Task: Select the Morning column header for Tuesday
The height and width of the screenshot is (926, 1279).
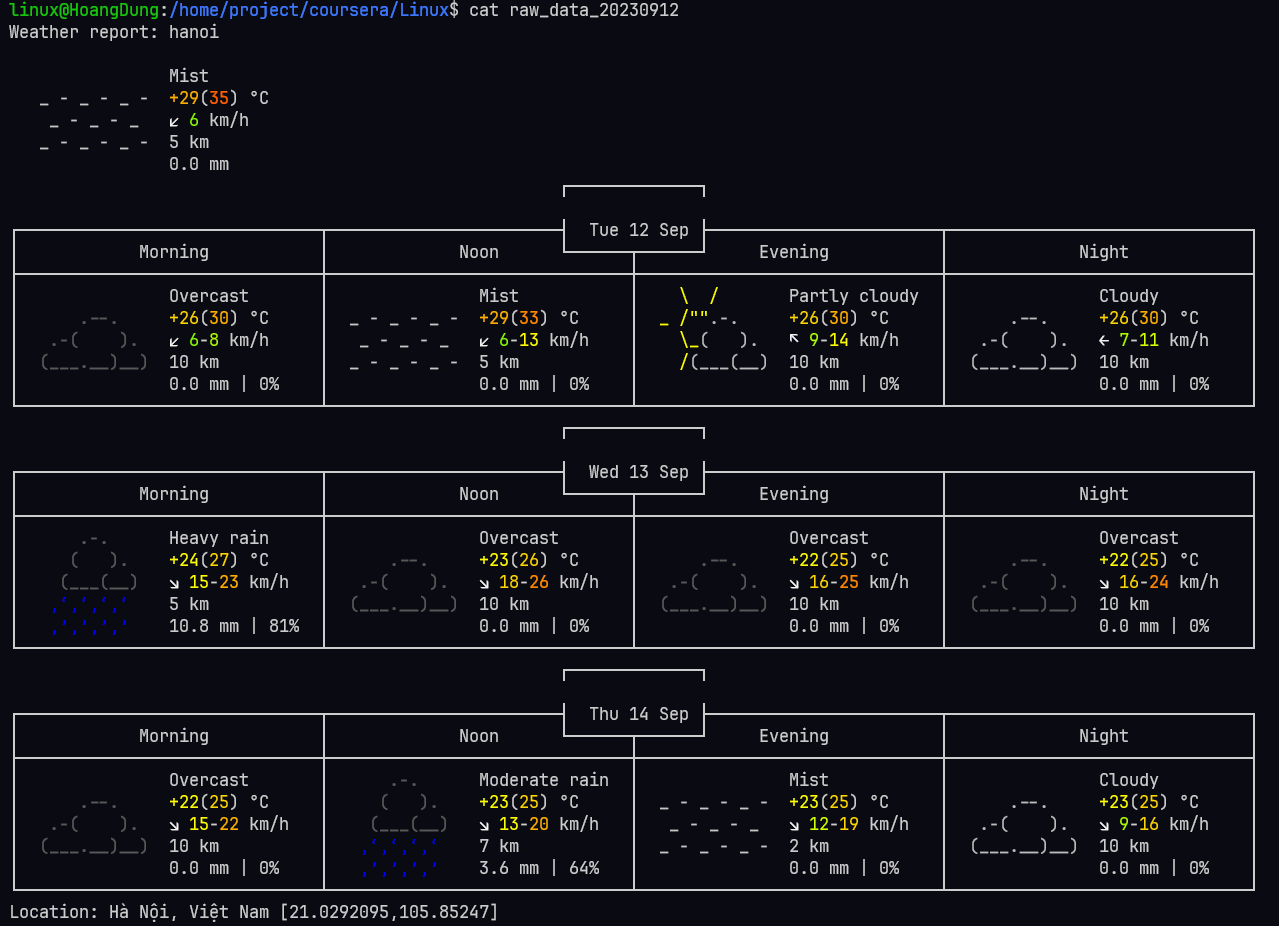Action: click(x=173, y=252)
